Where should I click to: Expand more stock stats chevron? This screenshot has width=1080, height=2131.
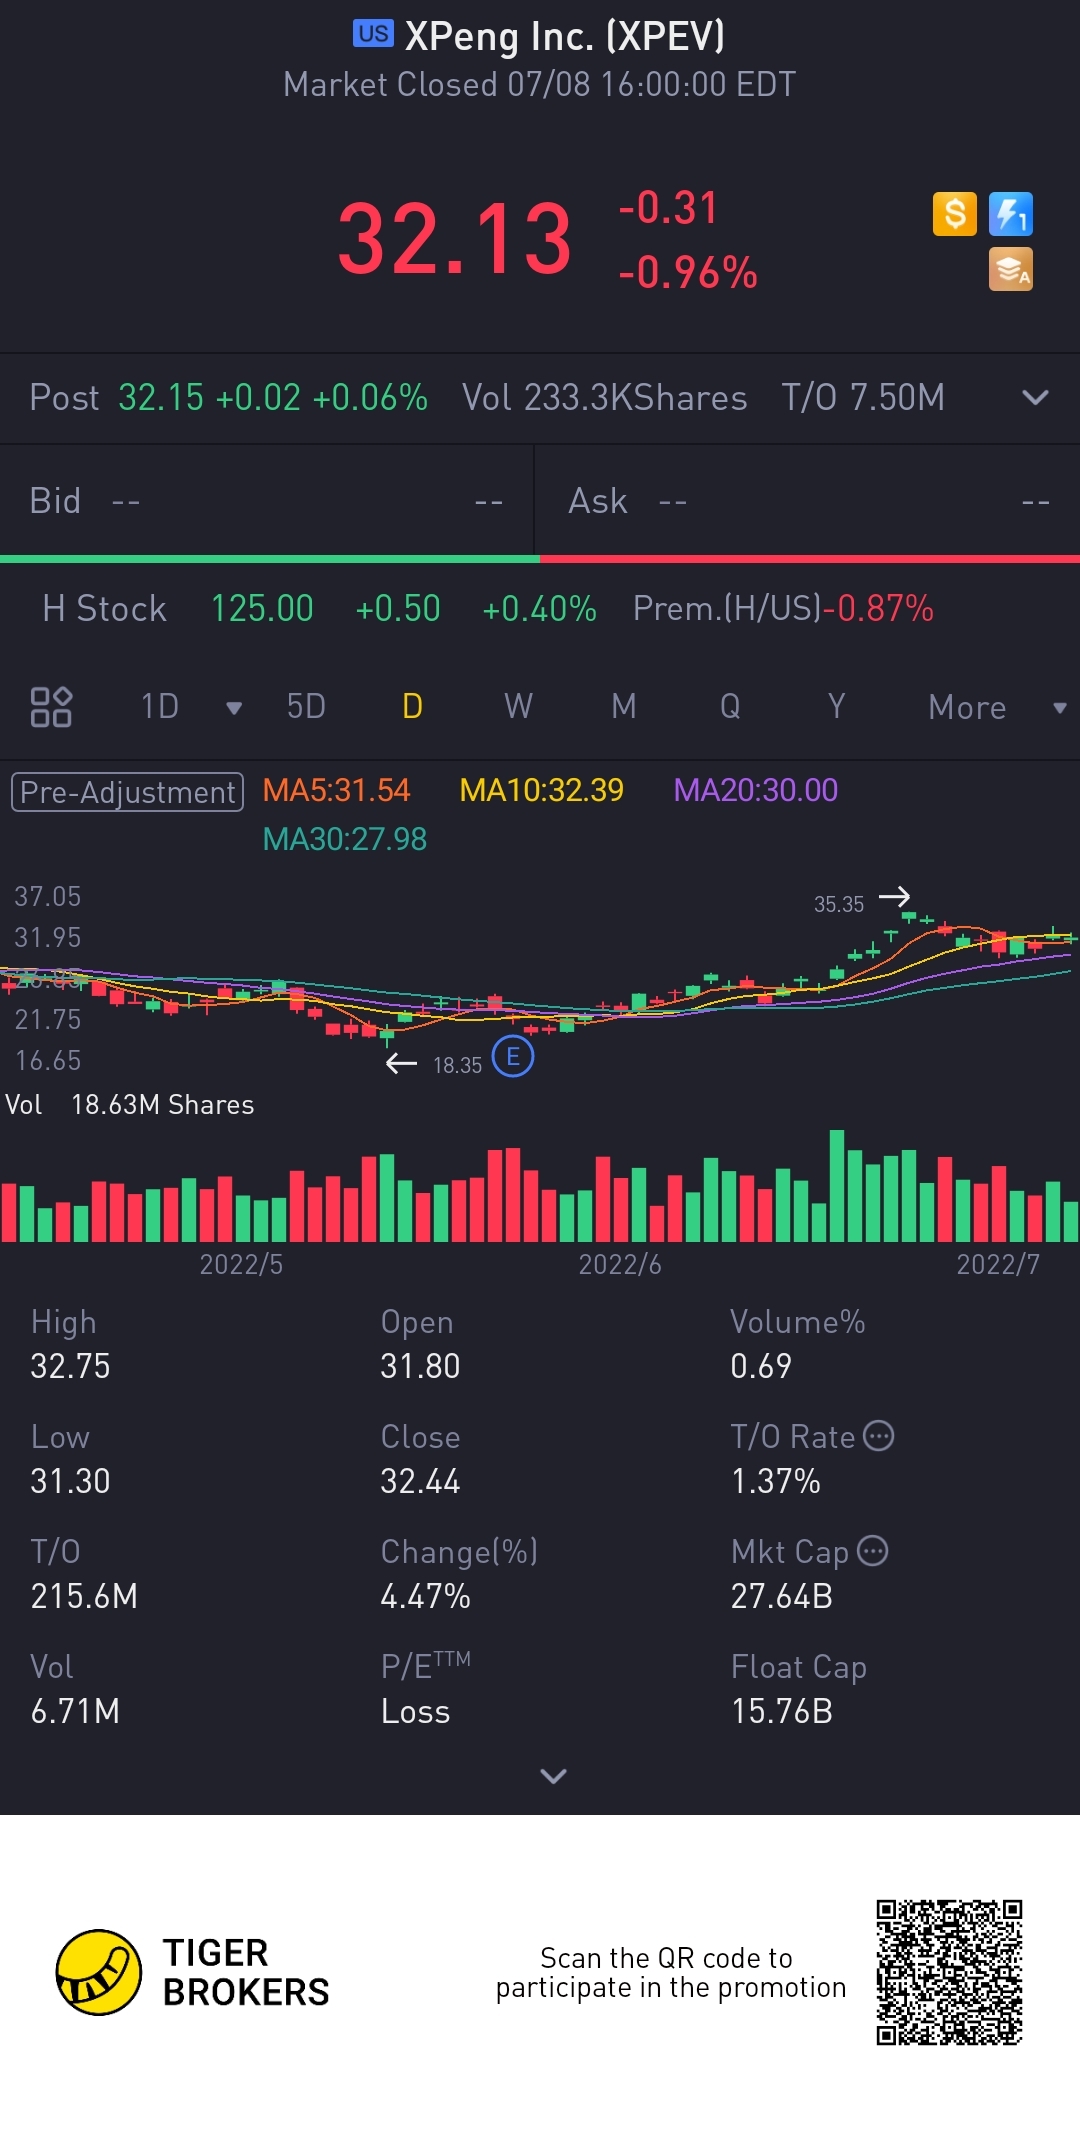pos(553,1775)
